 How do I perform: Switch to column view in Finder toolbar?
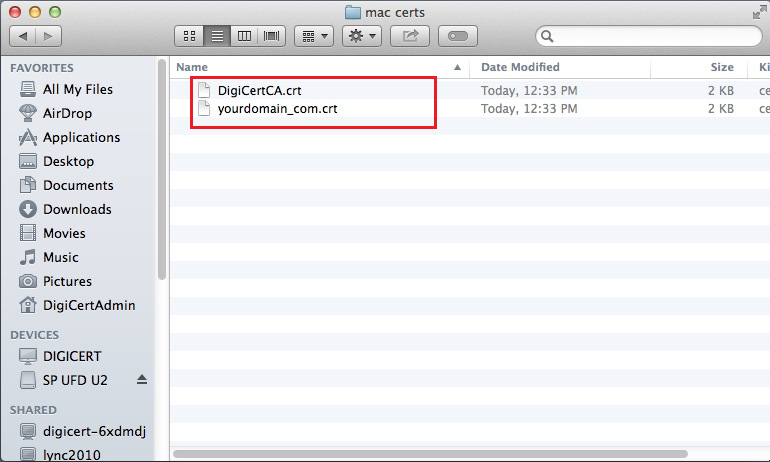coord(244,36)
